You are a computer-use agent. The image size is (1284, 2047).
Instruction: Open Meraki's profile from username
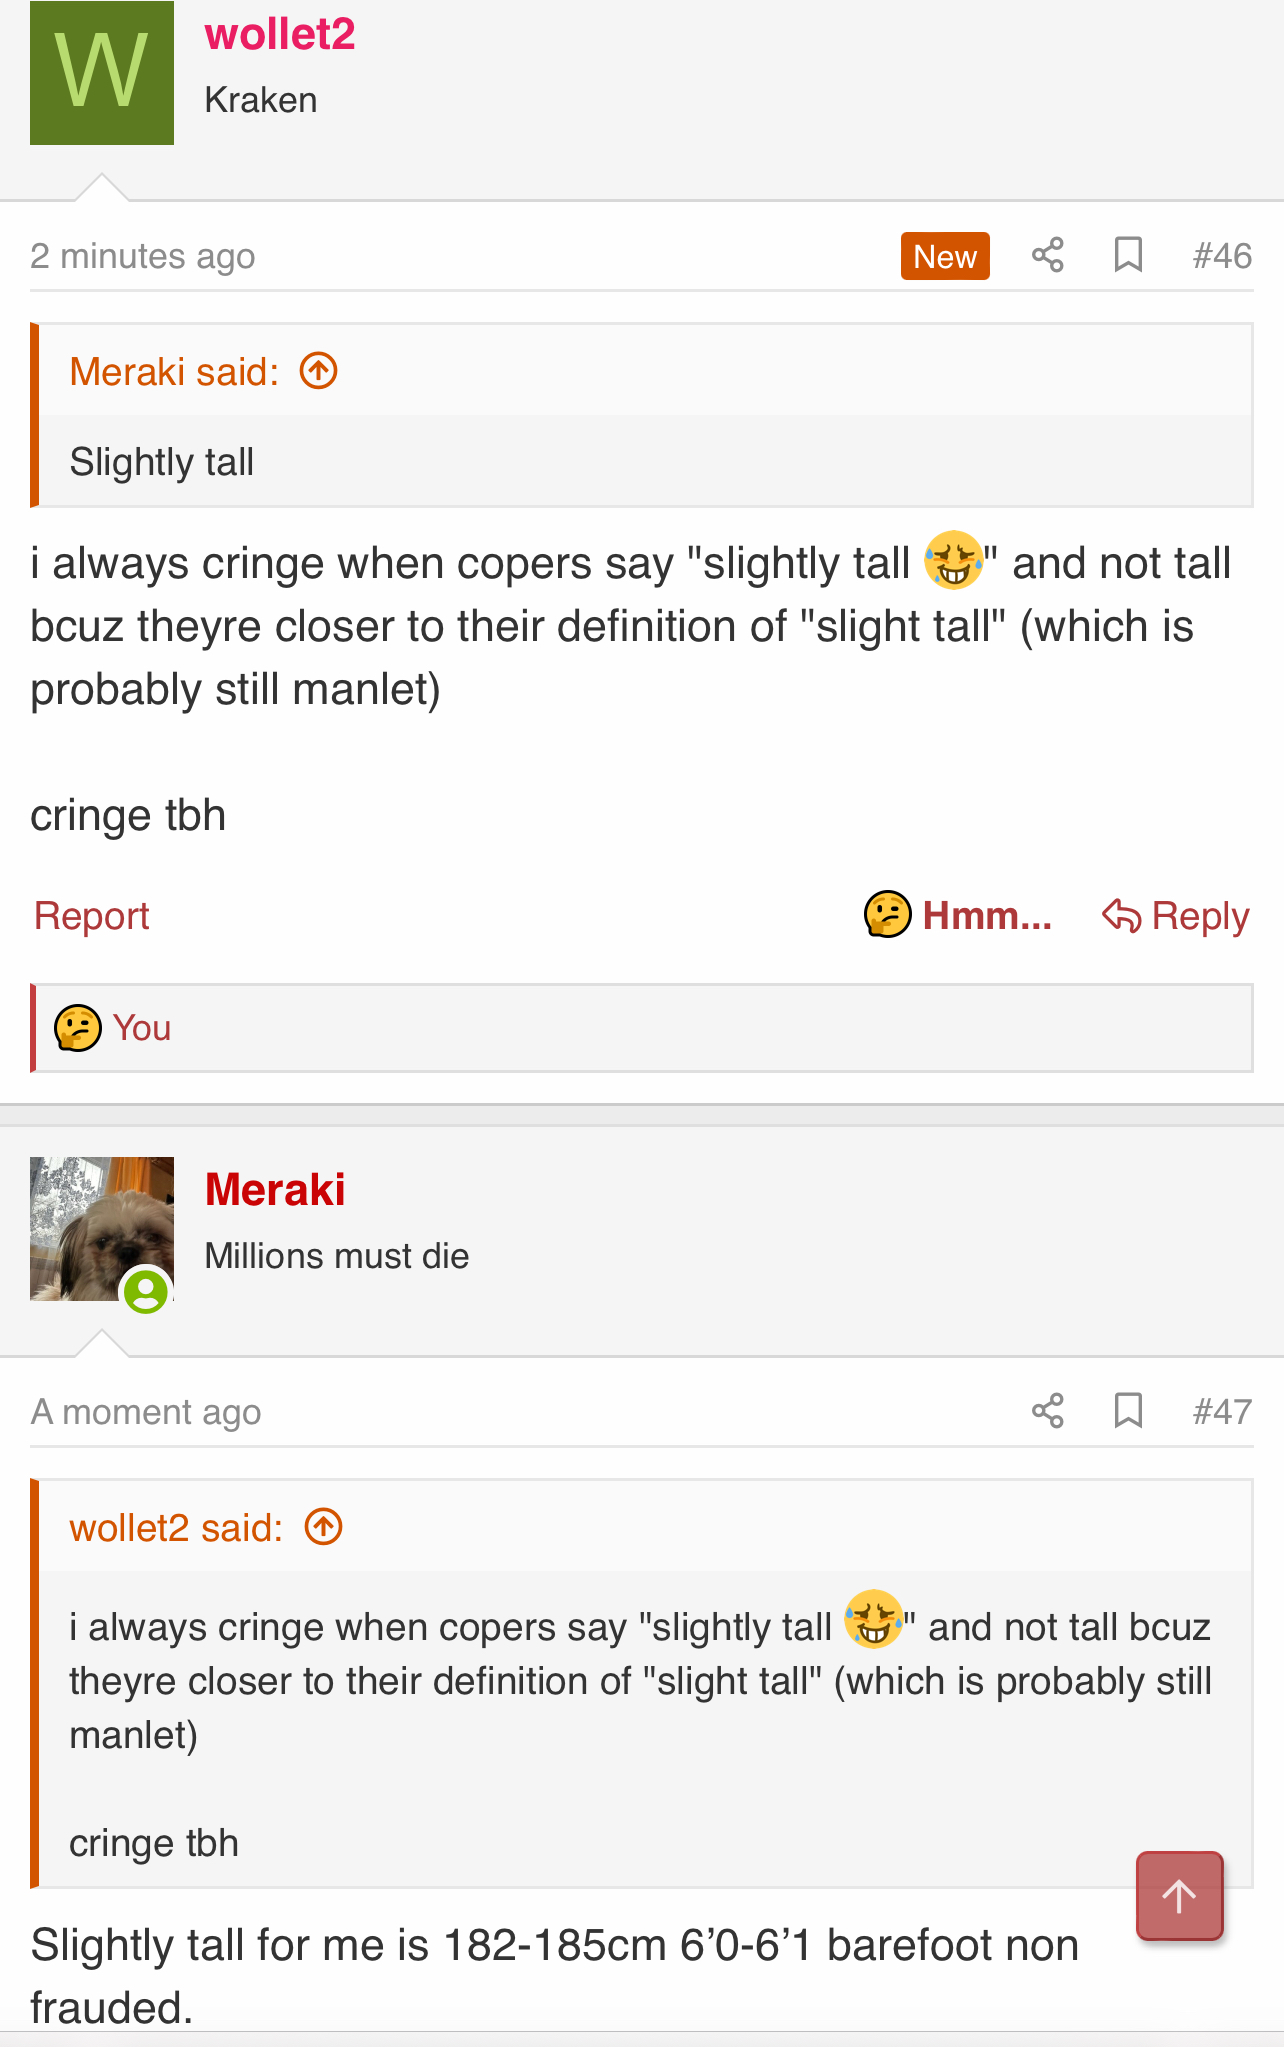275,1189
